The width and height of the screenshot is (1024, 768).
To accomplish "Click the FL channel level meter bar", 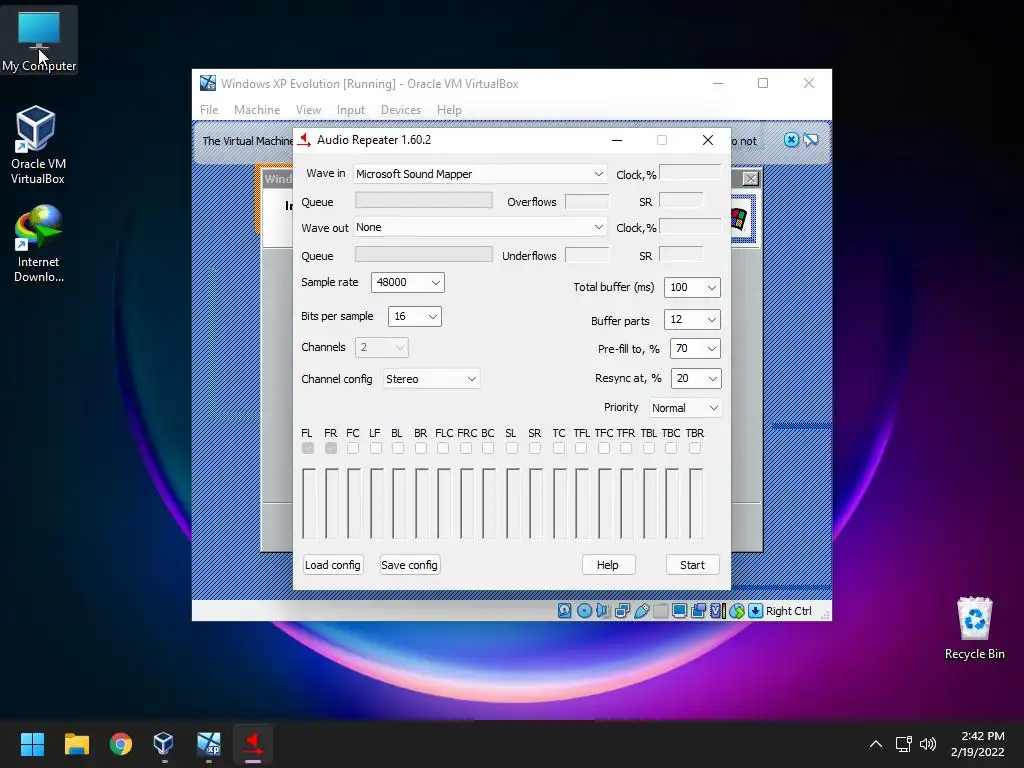I will point(309,504).
